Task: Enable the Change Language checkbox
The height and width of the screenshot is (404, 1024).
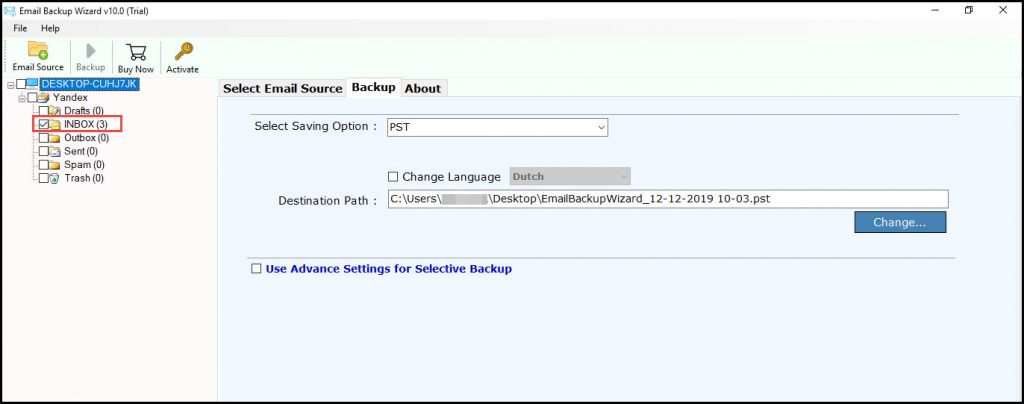Action: [x=392, y=177]
